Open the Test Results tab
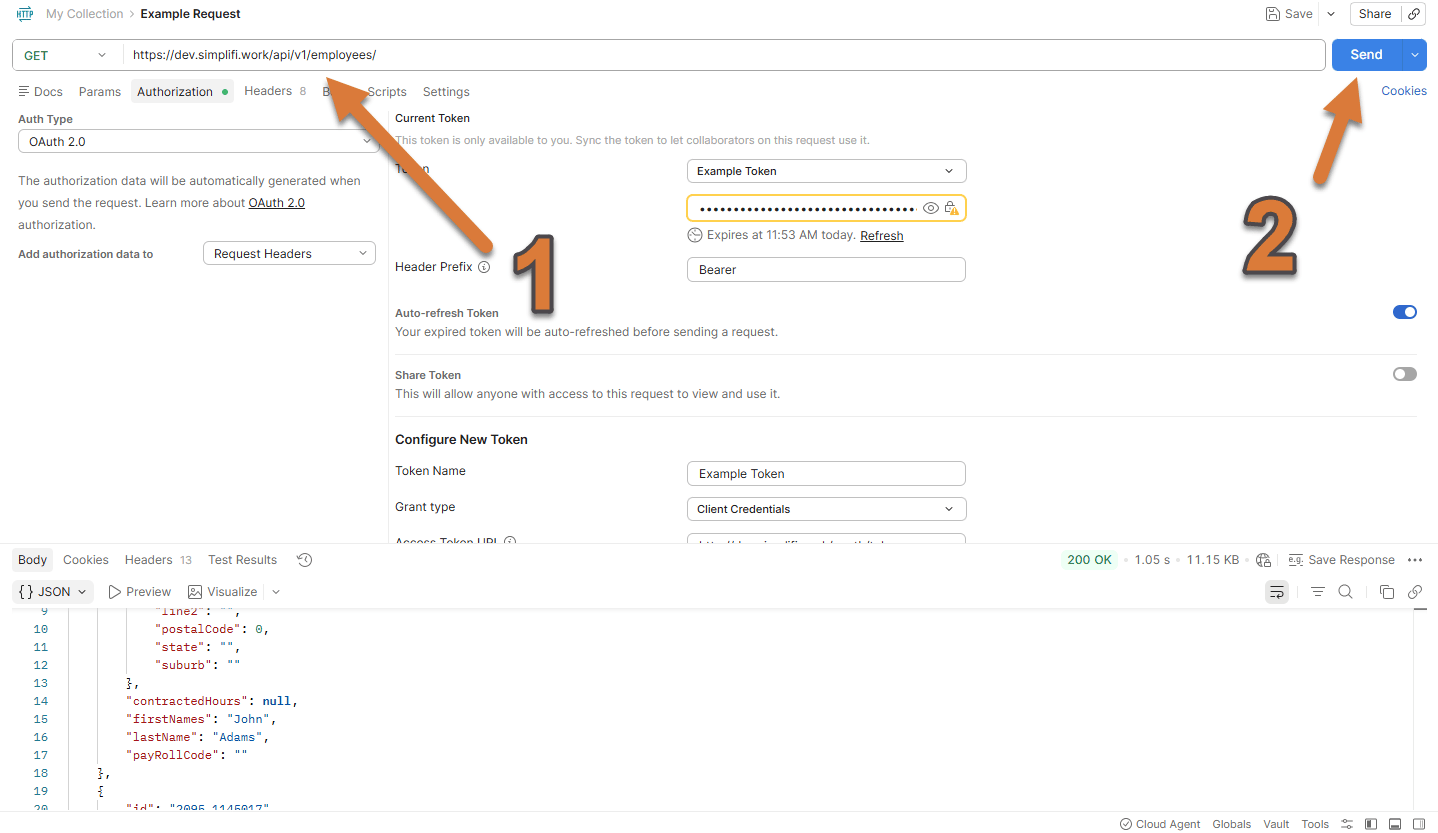1438x833 pixels. (242, 560)
